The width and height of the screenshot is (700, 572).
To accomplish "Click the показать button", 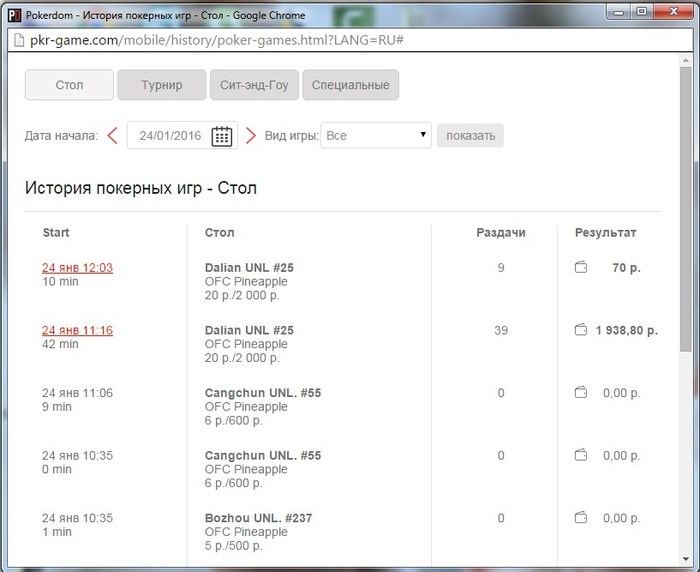I will coord(470,136).
